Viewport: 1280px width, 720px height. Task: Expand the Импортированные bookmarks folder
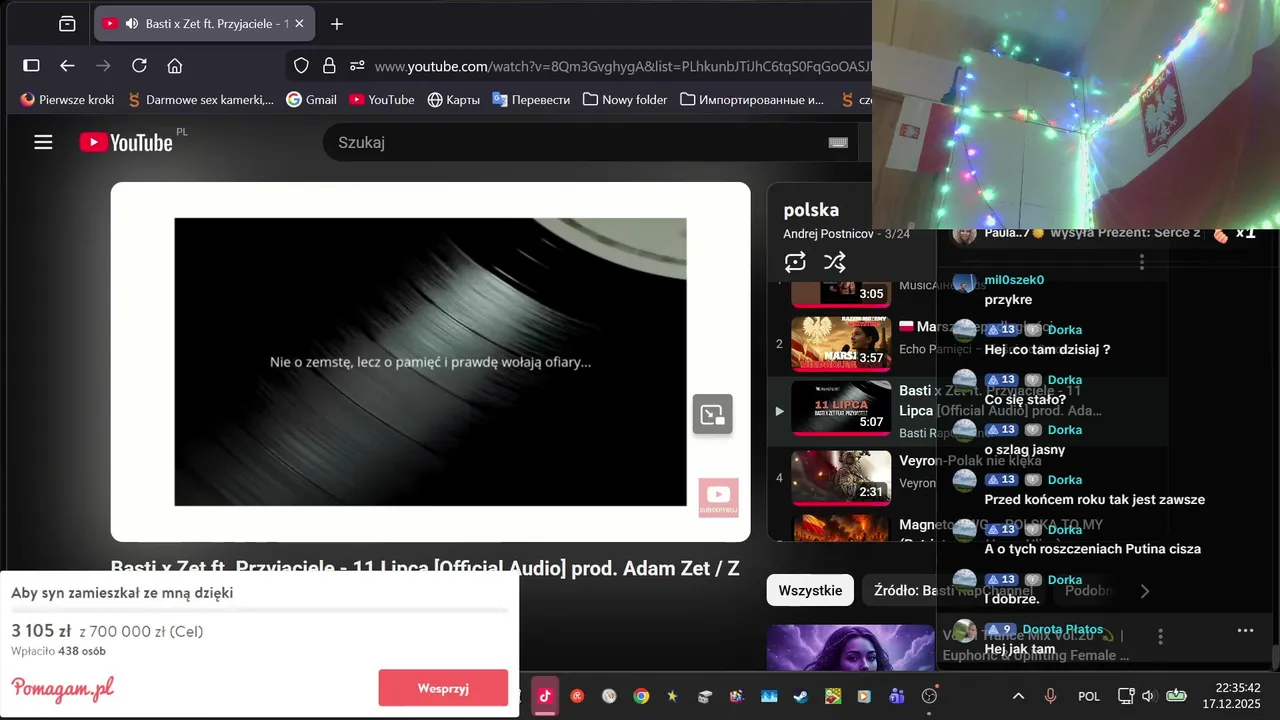752,100
